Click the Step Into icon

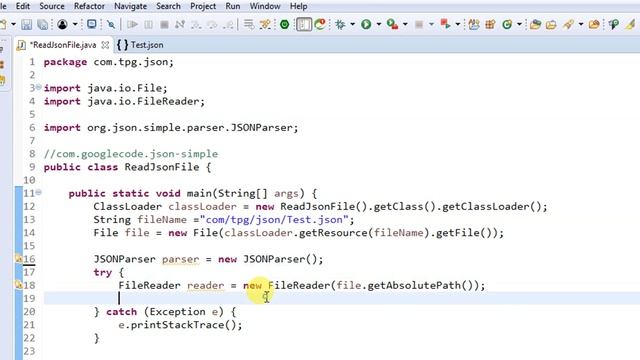point(196,24)
